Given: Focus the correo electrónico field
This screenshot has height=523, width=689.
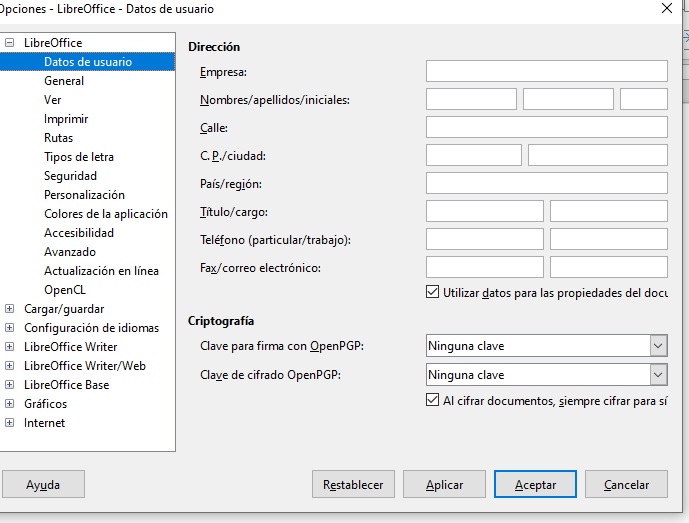Looking at the screenshot, I should pos(609,267).
